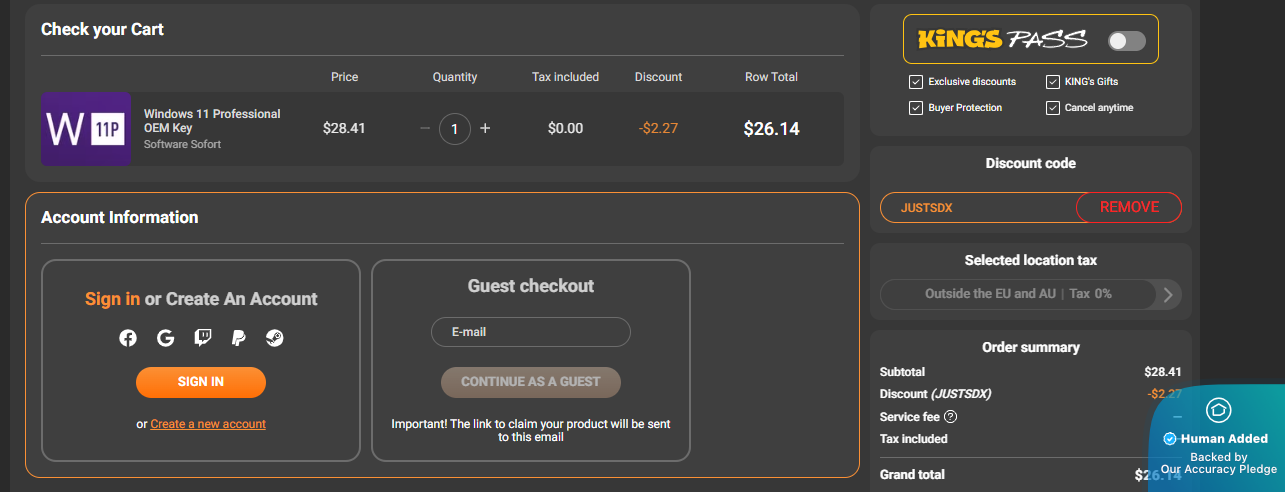Sign in with the Twitch icon
Screen dimensions: 1285x492
click(203, 338)
